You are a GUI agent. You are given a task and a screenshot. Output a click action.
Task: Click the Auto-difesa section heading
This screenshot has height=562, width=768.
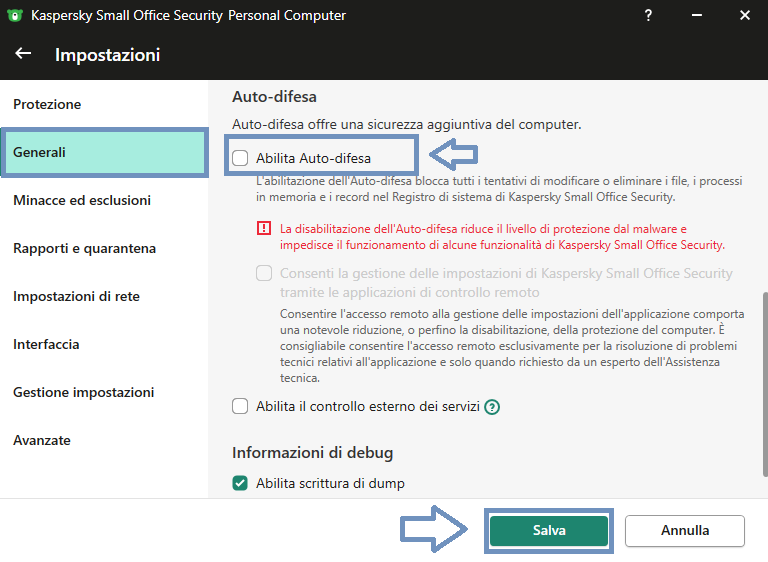pos(274,97)
